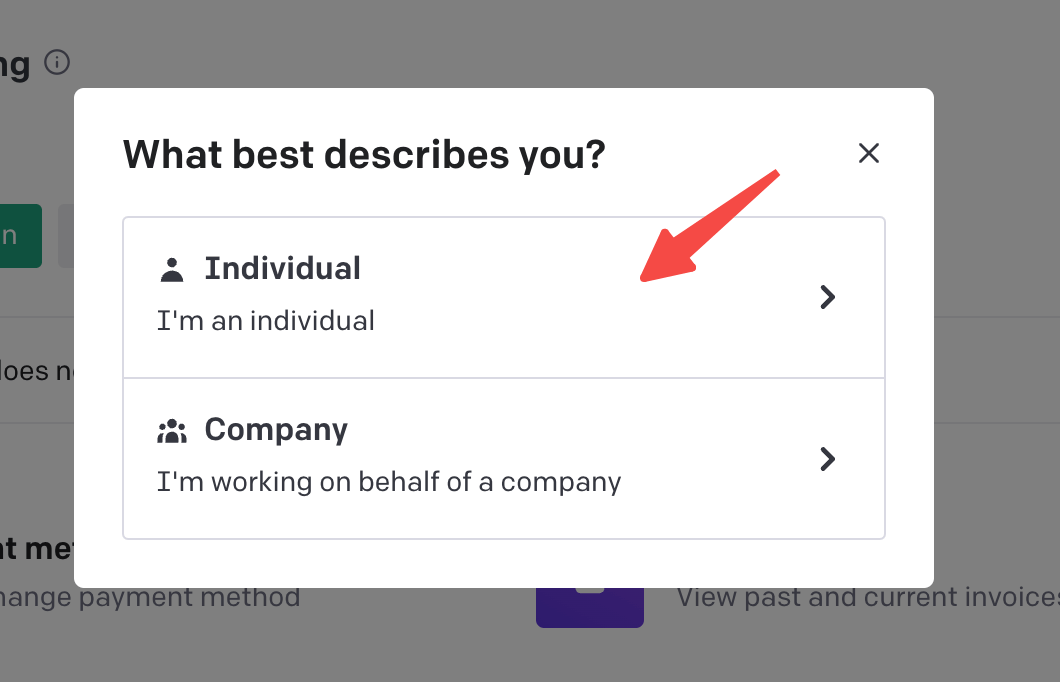The width and height of the screenshot is (1060, 682).
Task: Open the Individual option via its chevron
Action: point(827,297)
